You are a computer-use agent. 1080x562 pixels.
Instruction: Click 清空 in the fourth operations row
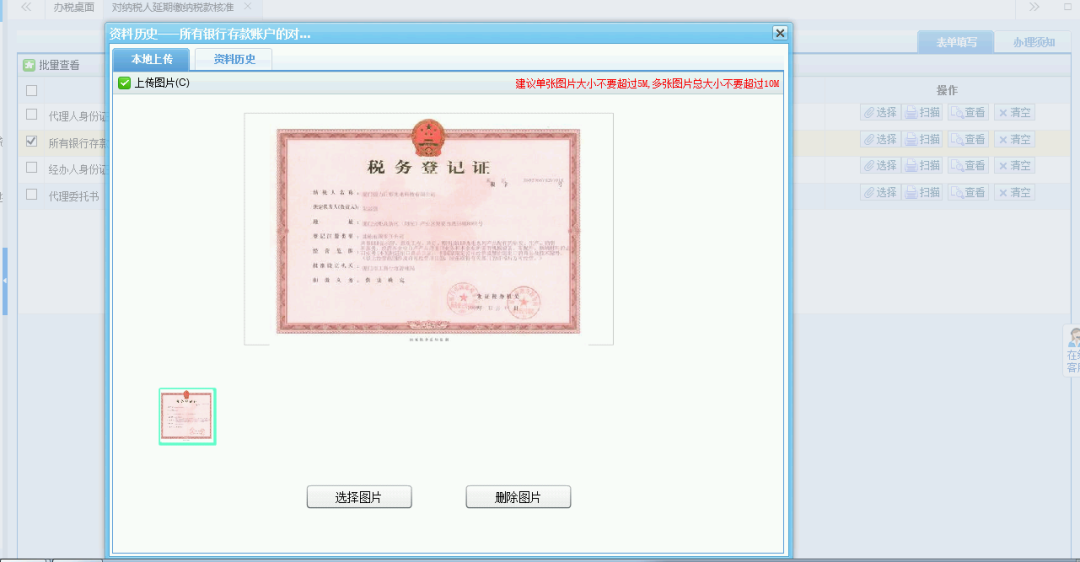[1015, 192]
